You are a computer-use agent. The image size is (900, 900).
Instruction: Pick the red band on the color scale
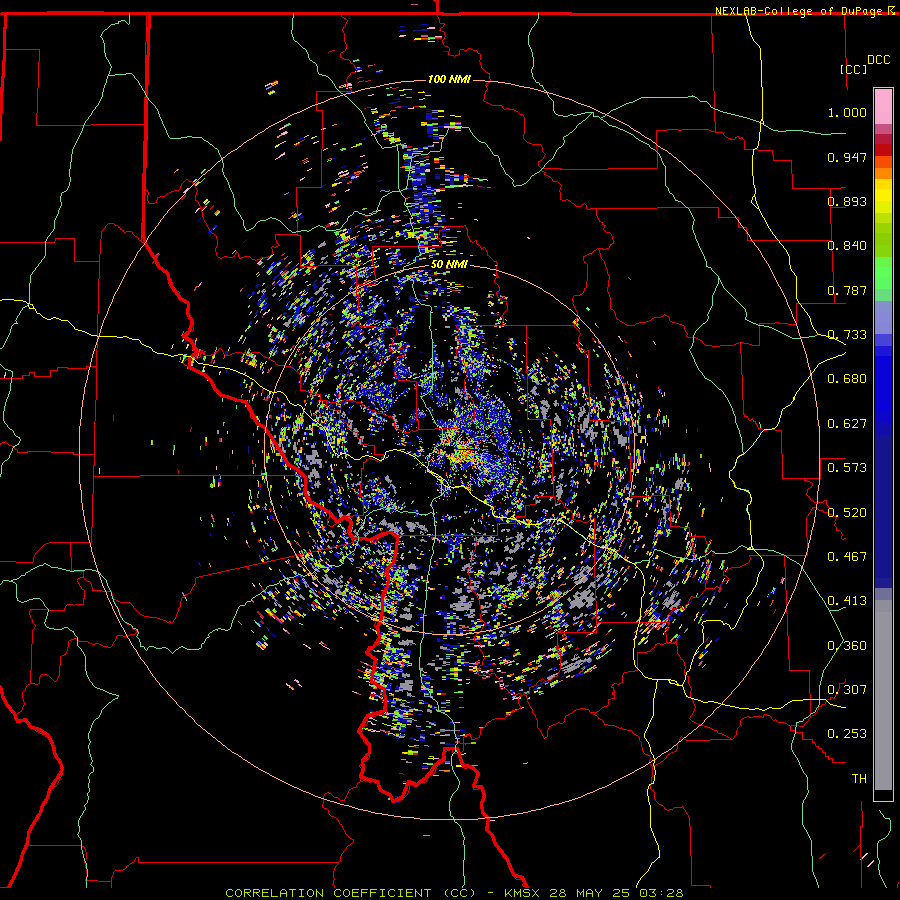click(x=883, y=150)
